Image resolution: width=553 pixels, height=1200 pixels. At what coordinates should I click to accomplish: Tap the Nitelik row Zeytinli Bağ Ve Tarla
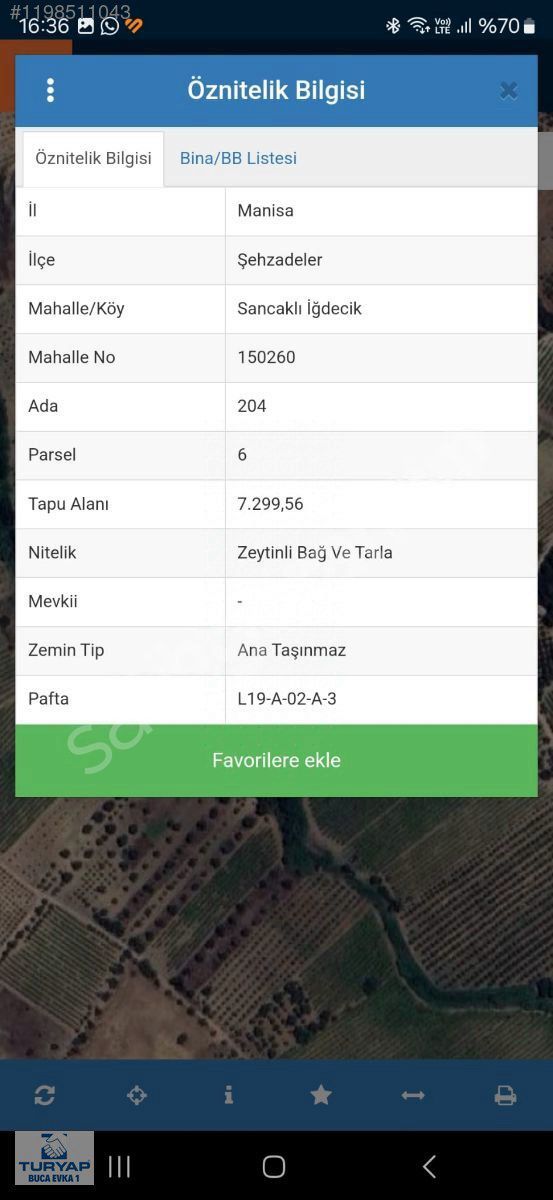276,553
